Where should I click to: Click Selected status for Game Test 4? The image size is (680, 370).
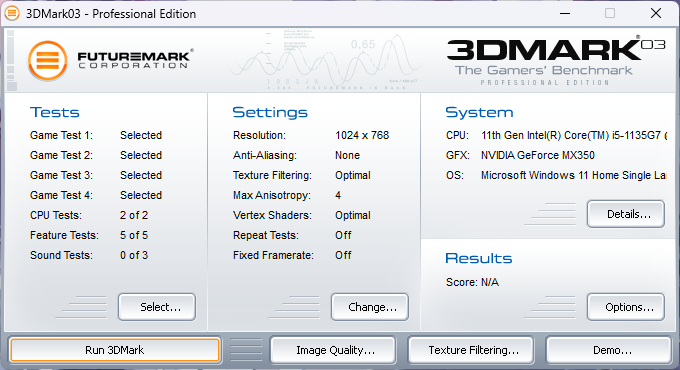[141, 195]
